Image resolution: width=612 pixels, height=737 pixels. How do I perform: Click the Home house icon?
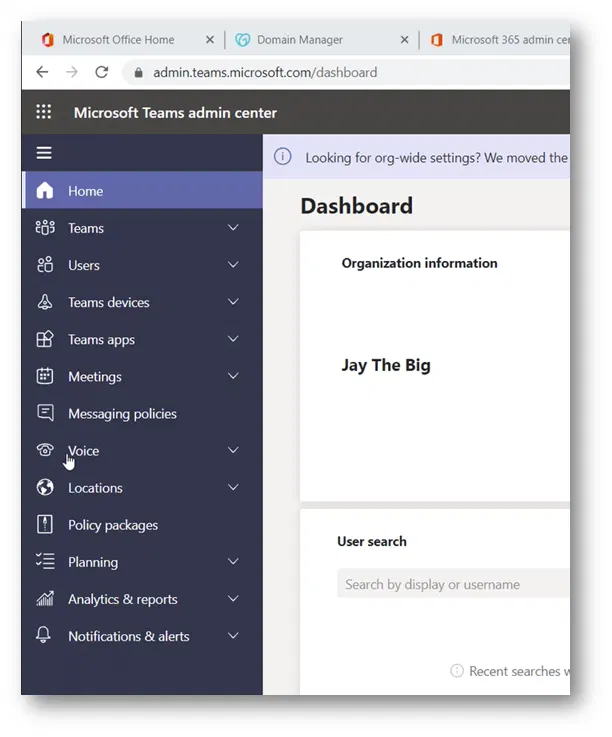44,191
